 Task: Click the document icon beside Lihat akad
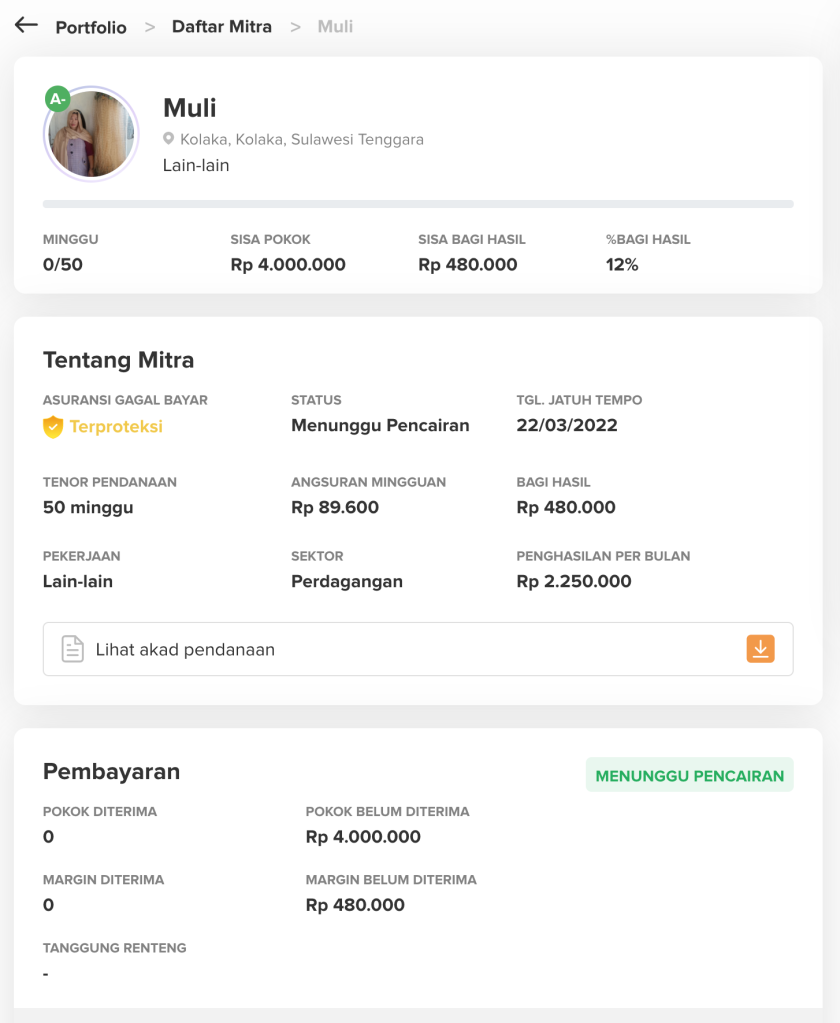point(72,649)
